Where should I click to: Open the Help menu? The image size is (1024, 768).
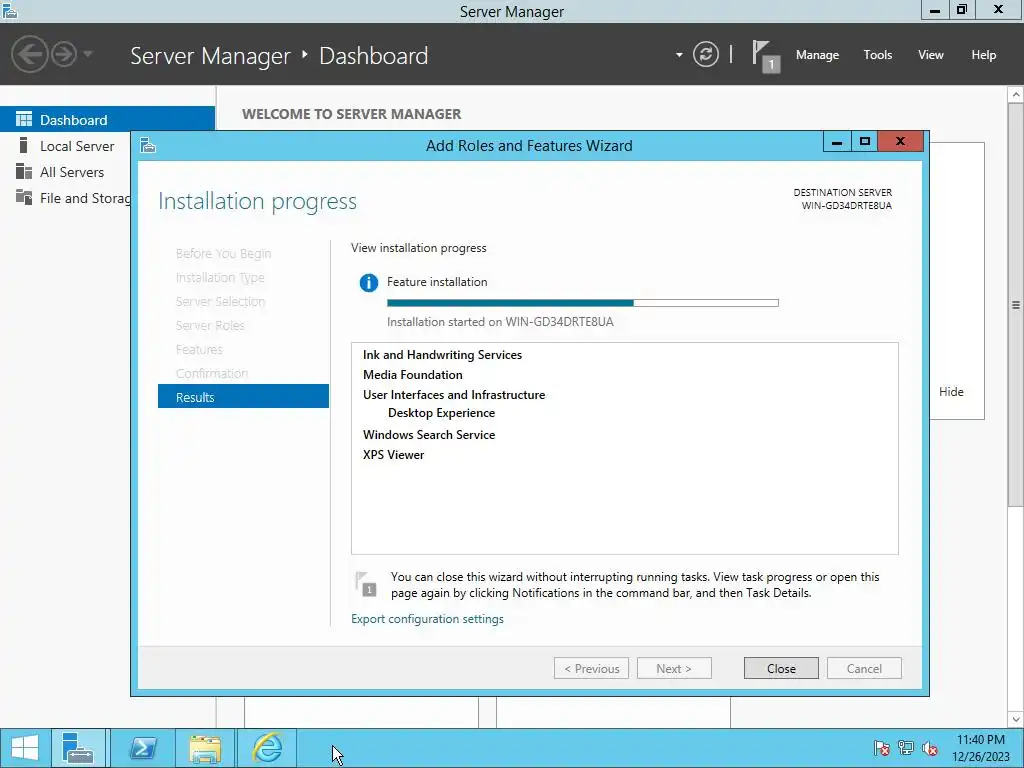click(x=983, y=55)
